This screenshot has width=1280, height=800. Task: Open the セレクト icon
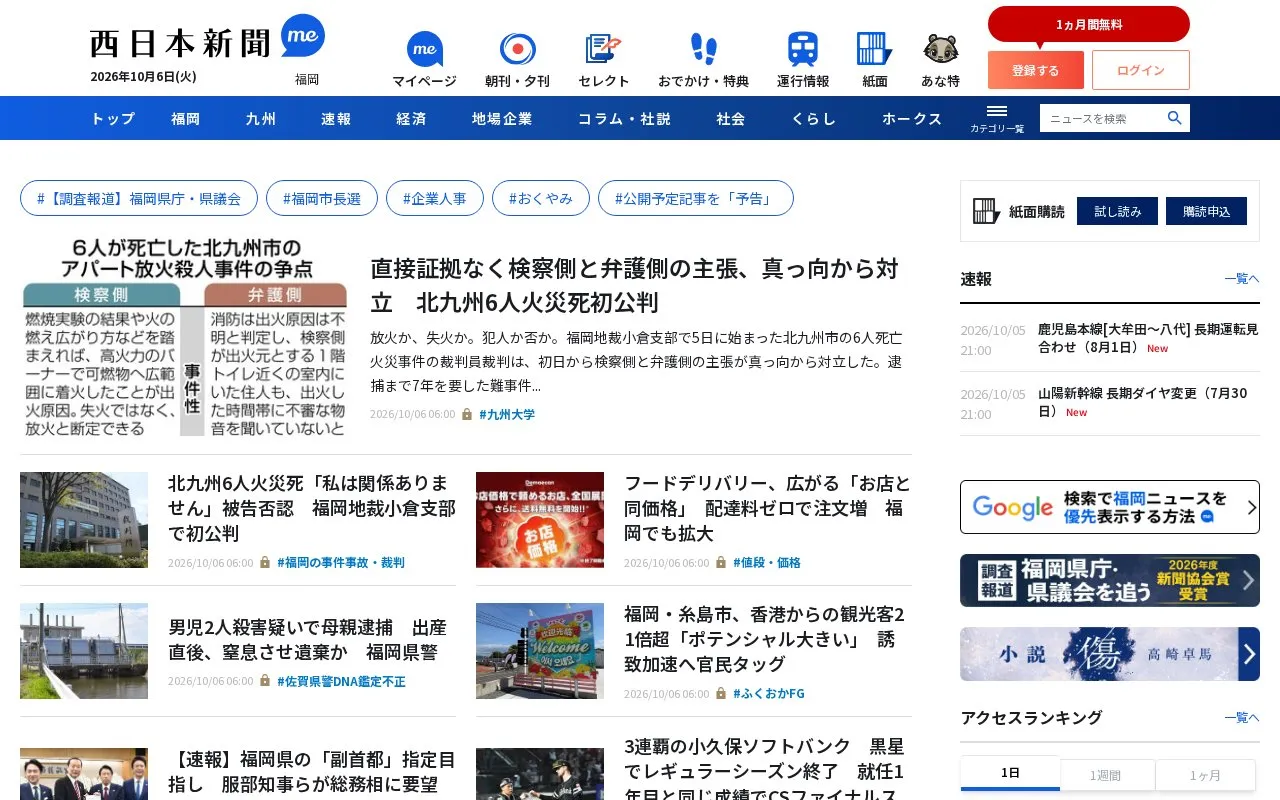pyautogui.click(x=603, y=49)
